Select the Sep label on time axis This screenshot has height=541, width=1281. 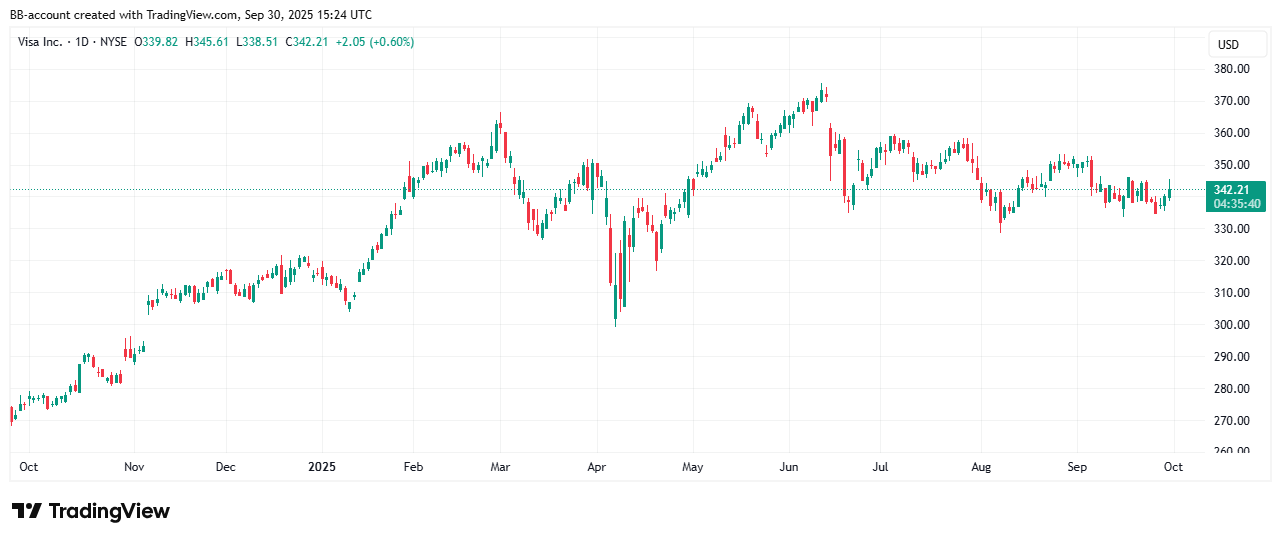[1077, 467]
